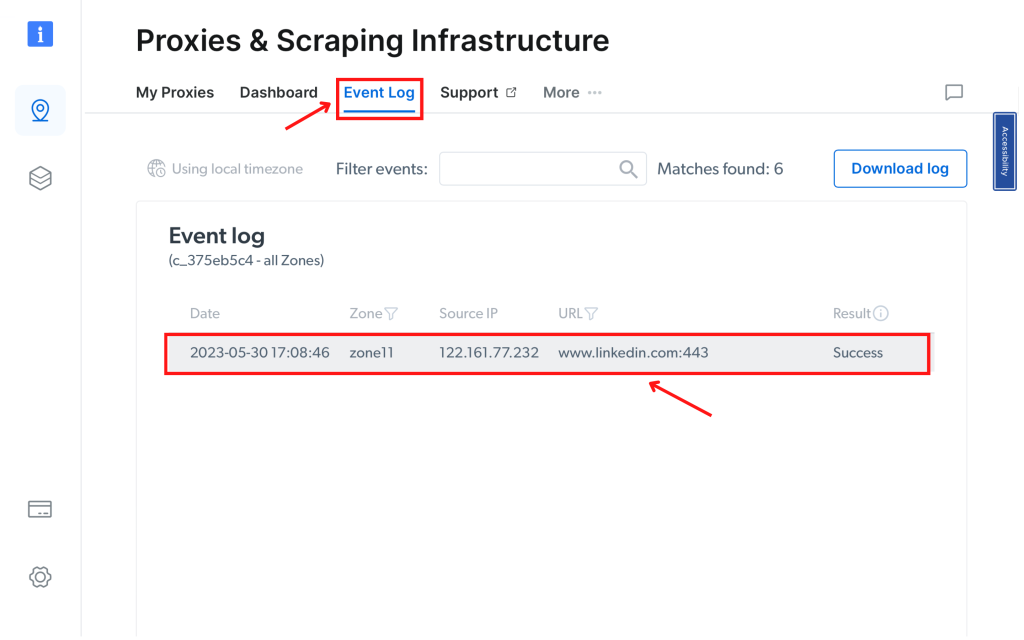Switch to the My Proxies tab

point(175,92)
